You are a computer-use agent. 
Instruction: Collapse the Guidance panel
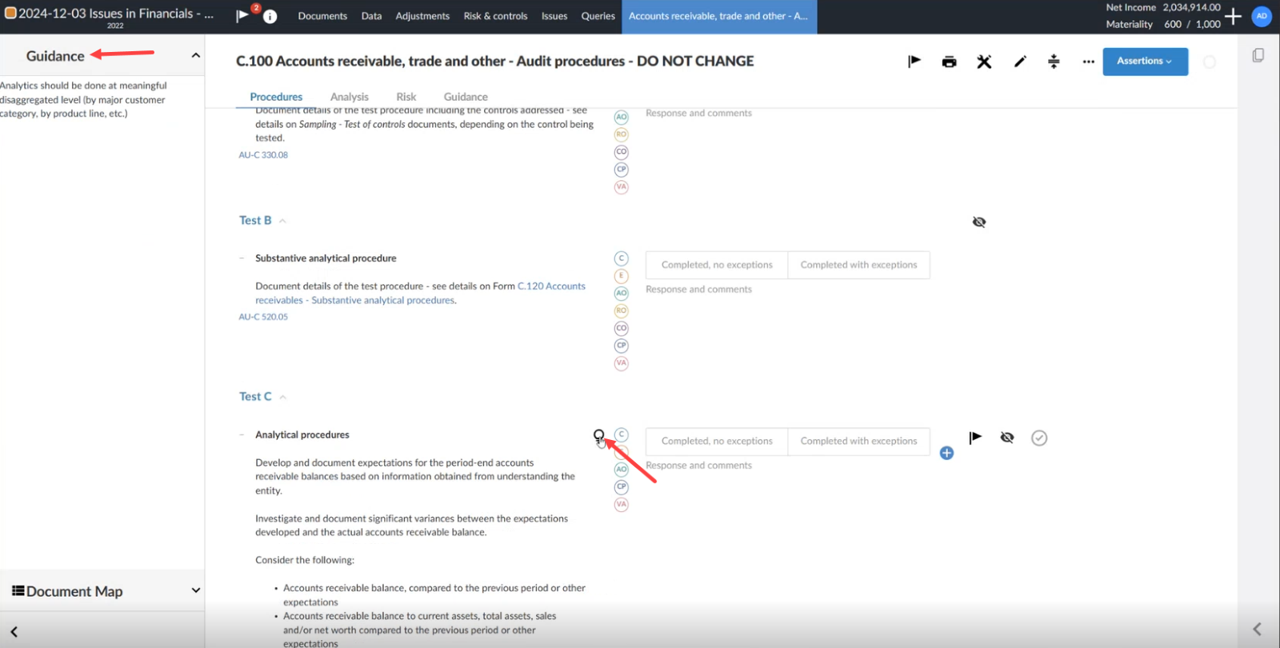point(195,56)
